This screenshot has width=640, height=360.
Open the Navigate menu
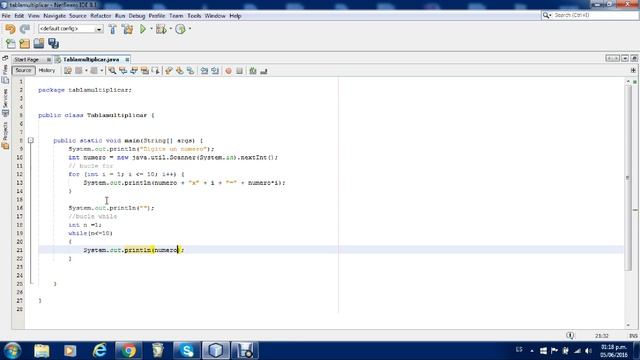[x=54, y=16]
